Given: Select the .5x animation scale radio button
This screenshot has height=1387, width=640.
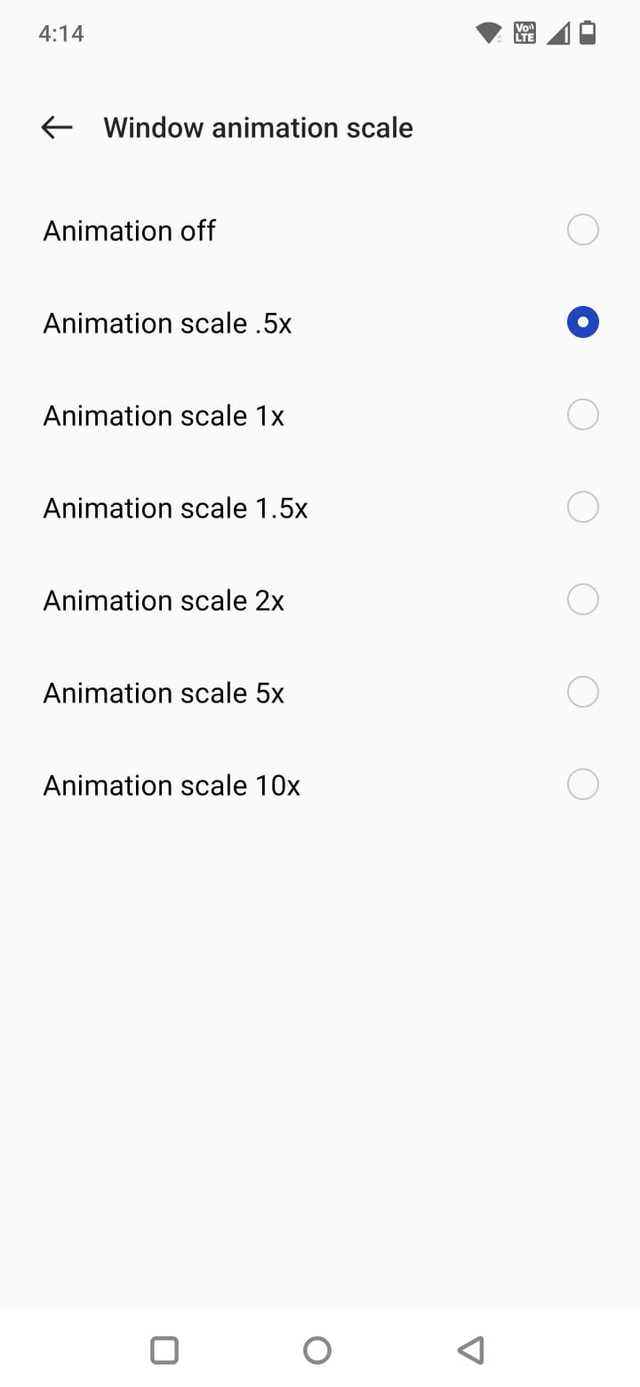Looking at the screenshot, I should pos(583,322).
